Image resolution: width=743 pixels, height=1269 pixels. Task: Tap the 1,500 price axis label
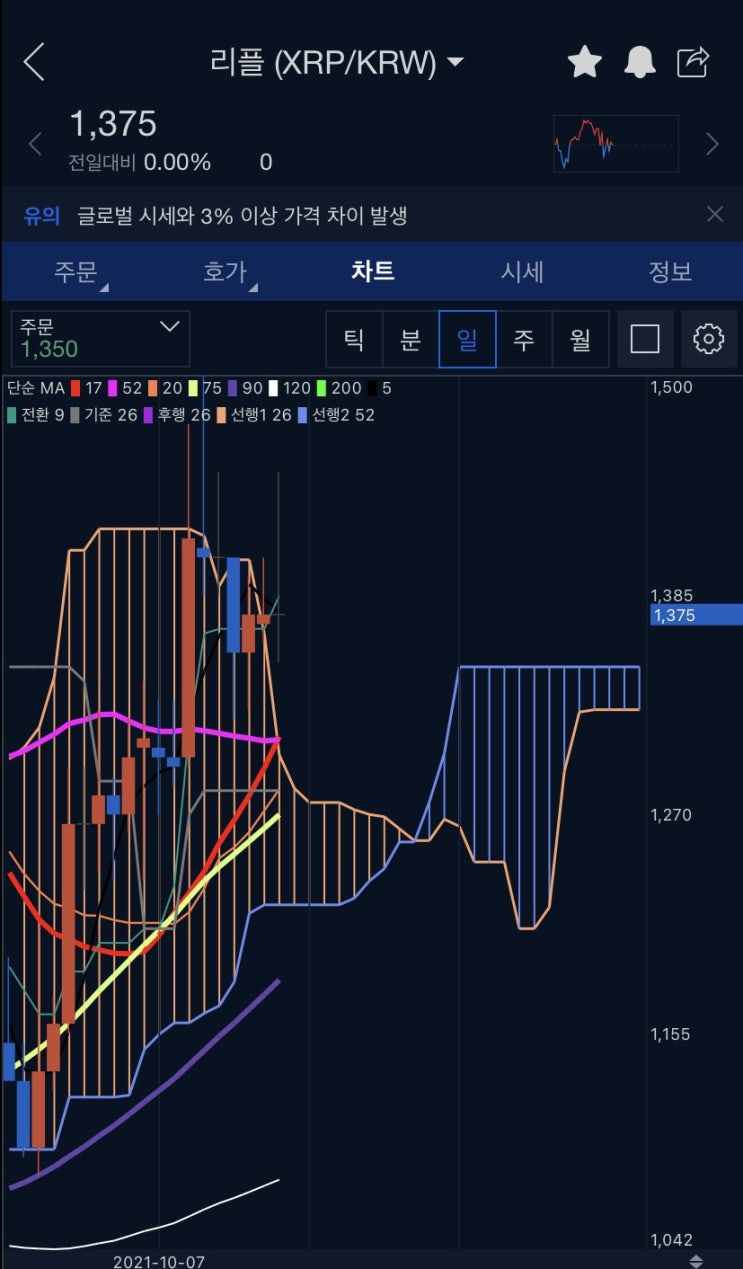point(672,387)
